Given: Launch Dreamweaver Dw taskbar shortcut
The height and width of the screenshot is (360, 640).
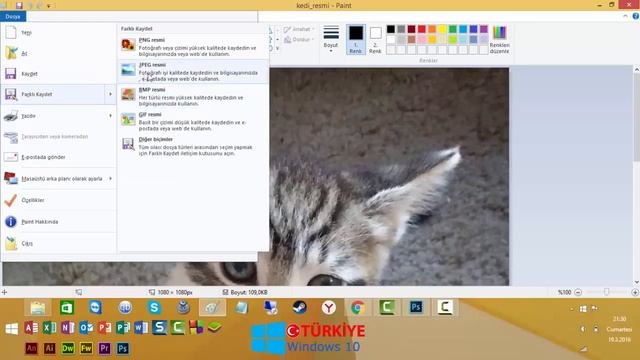Looking at the screenshot, I should coord(68,348).
